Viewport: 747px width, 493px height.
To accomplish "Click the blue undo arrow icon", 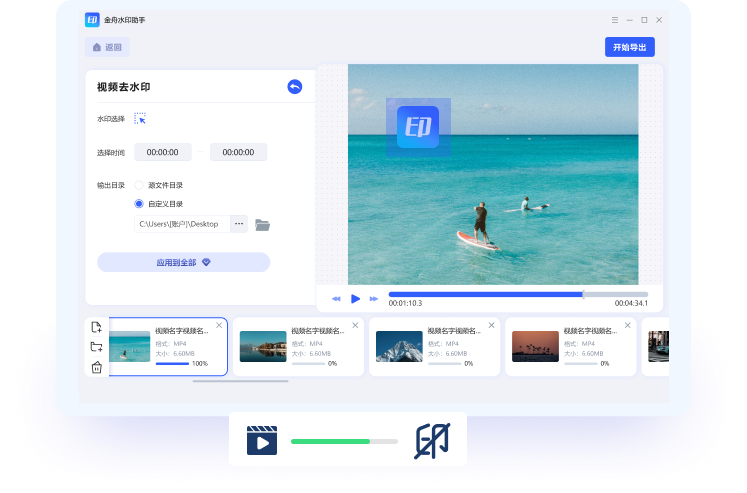I will [x=294, y=87].
